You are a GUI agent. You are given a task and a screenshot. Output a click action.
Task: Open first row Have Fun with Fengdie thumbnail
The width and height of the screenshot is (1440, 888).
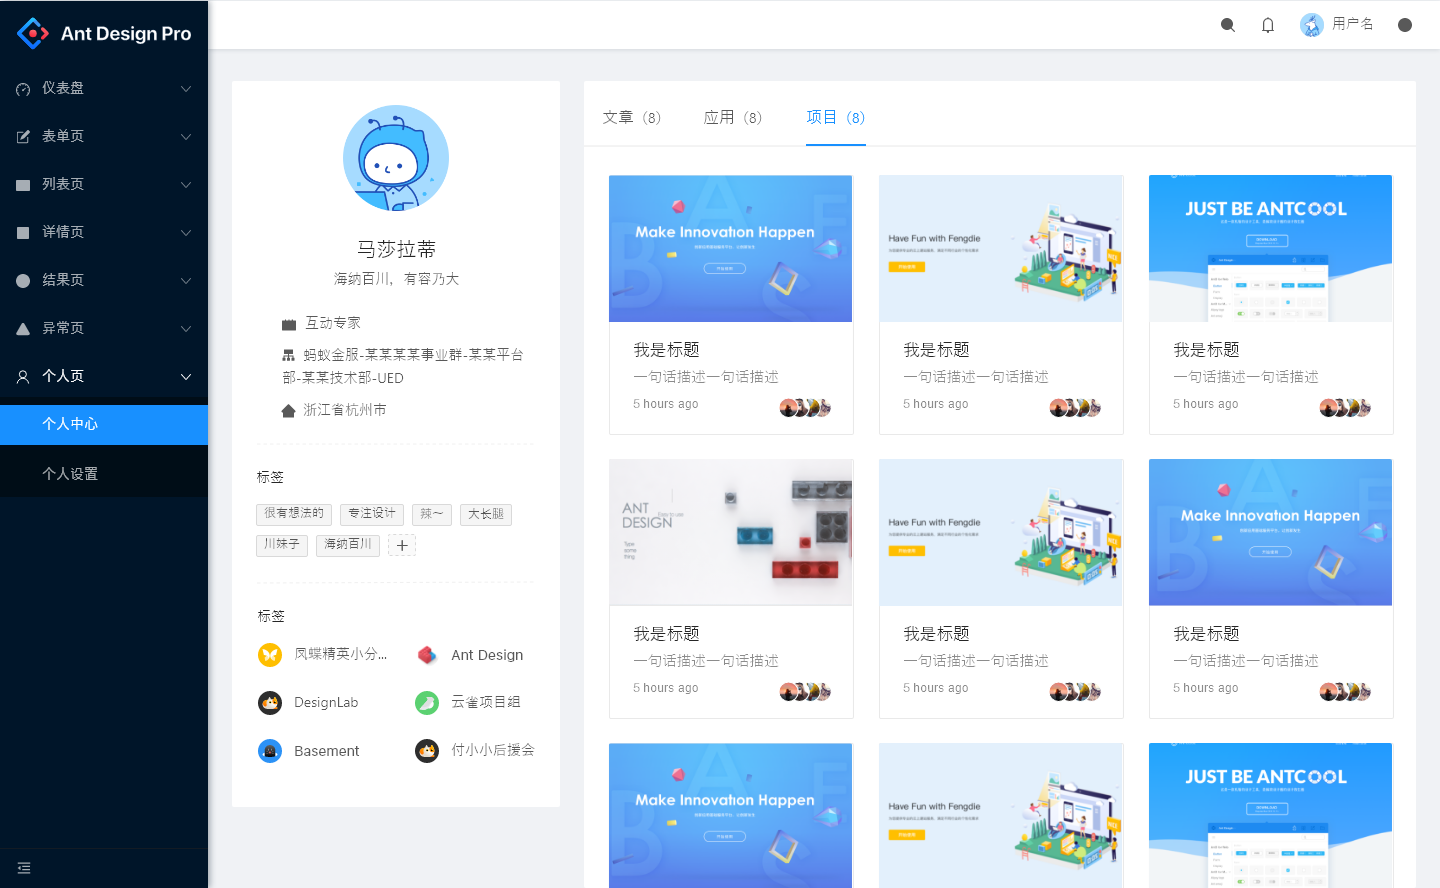tap(1001, 249)
